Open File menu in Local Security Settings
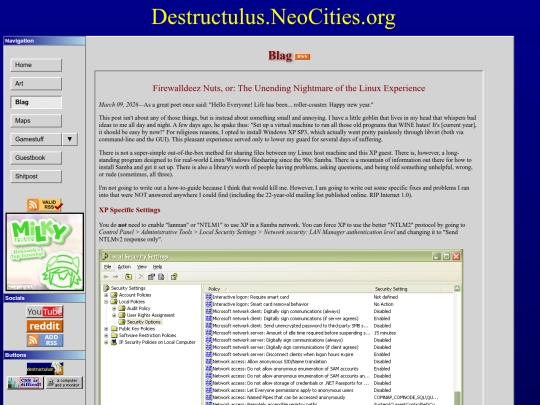Viewport: 540px width, 405px height. pos(108,267)
